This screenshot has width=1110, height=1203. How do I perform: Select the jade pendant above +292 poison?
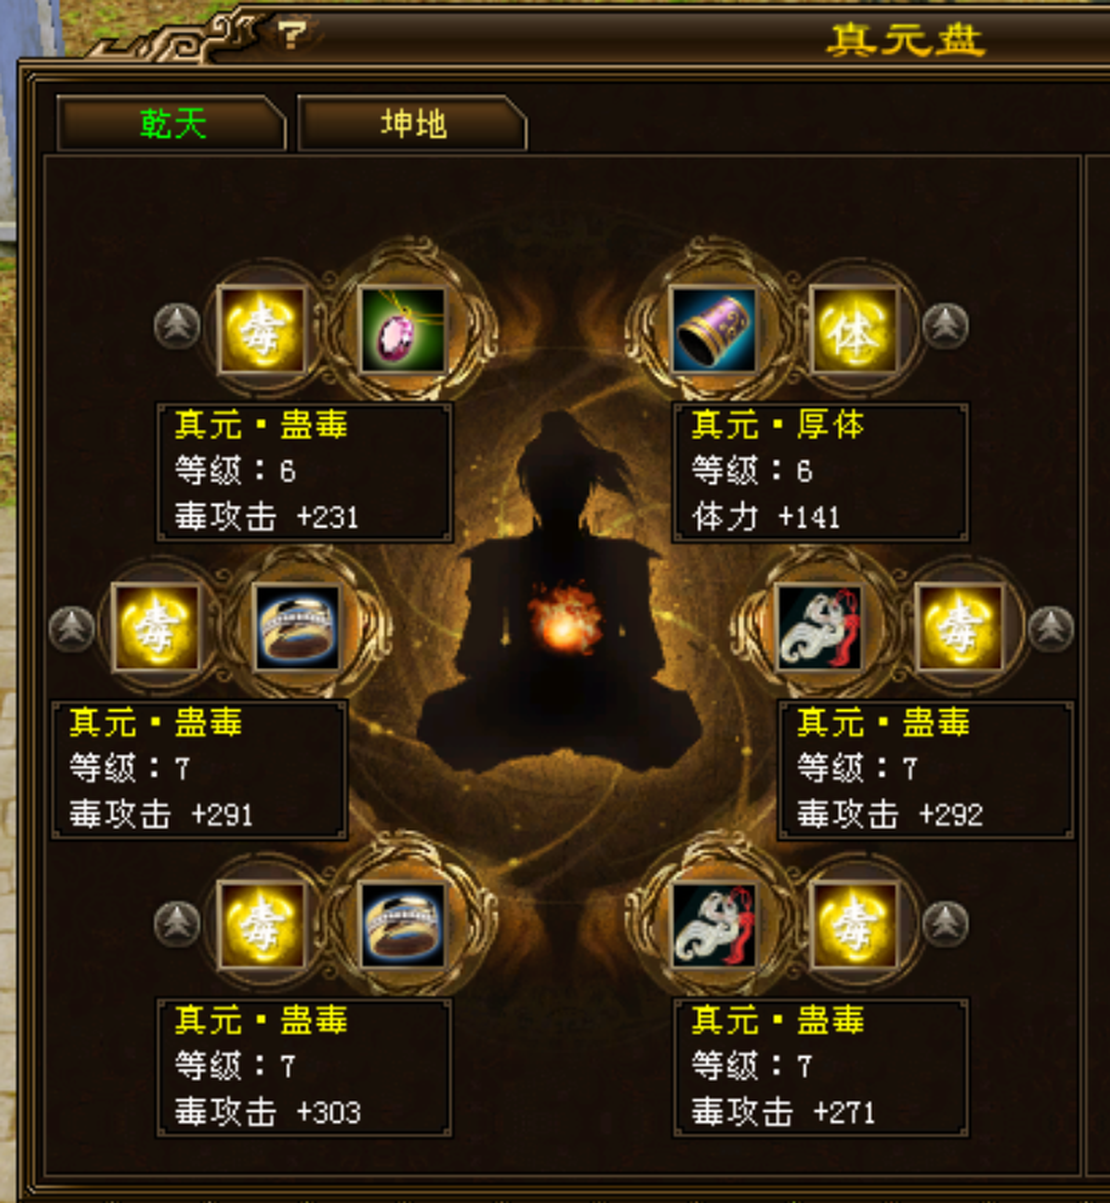[819, 627]
